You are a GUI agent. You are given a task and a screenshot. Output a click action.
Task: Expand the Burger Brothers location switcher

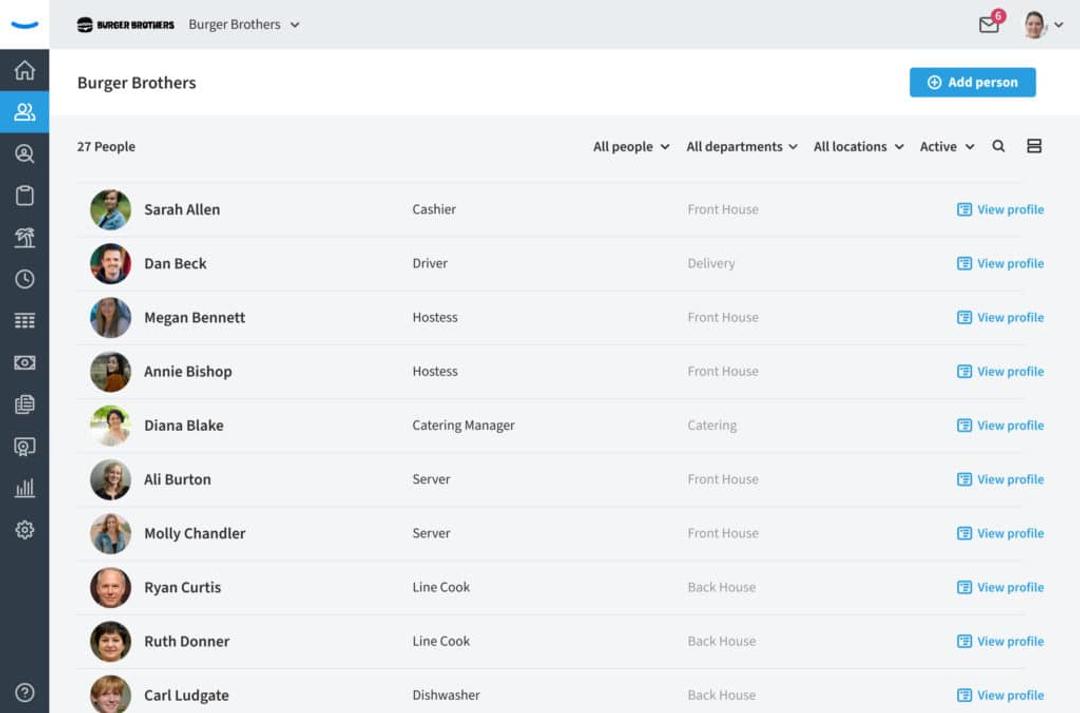coord(244,24)
